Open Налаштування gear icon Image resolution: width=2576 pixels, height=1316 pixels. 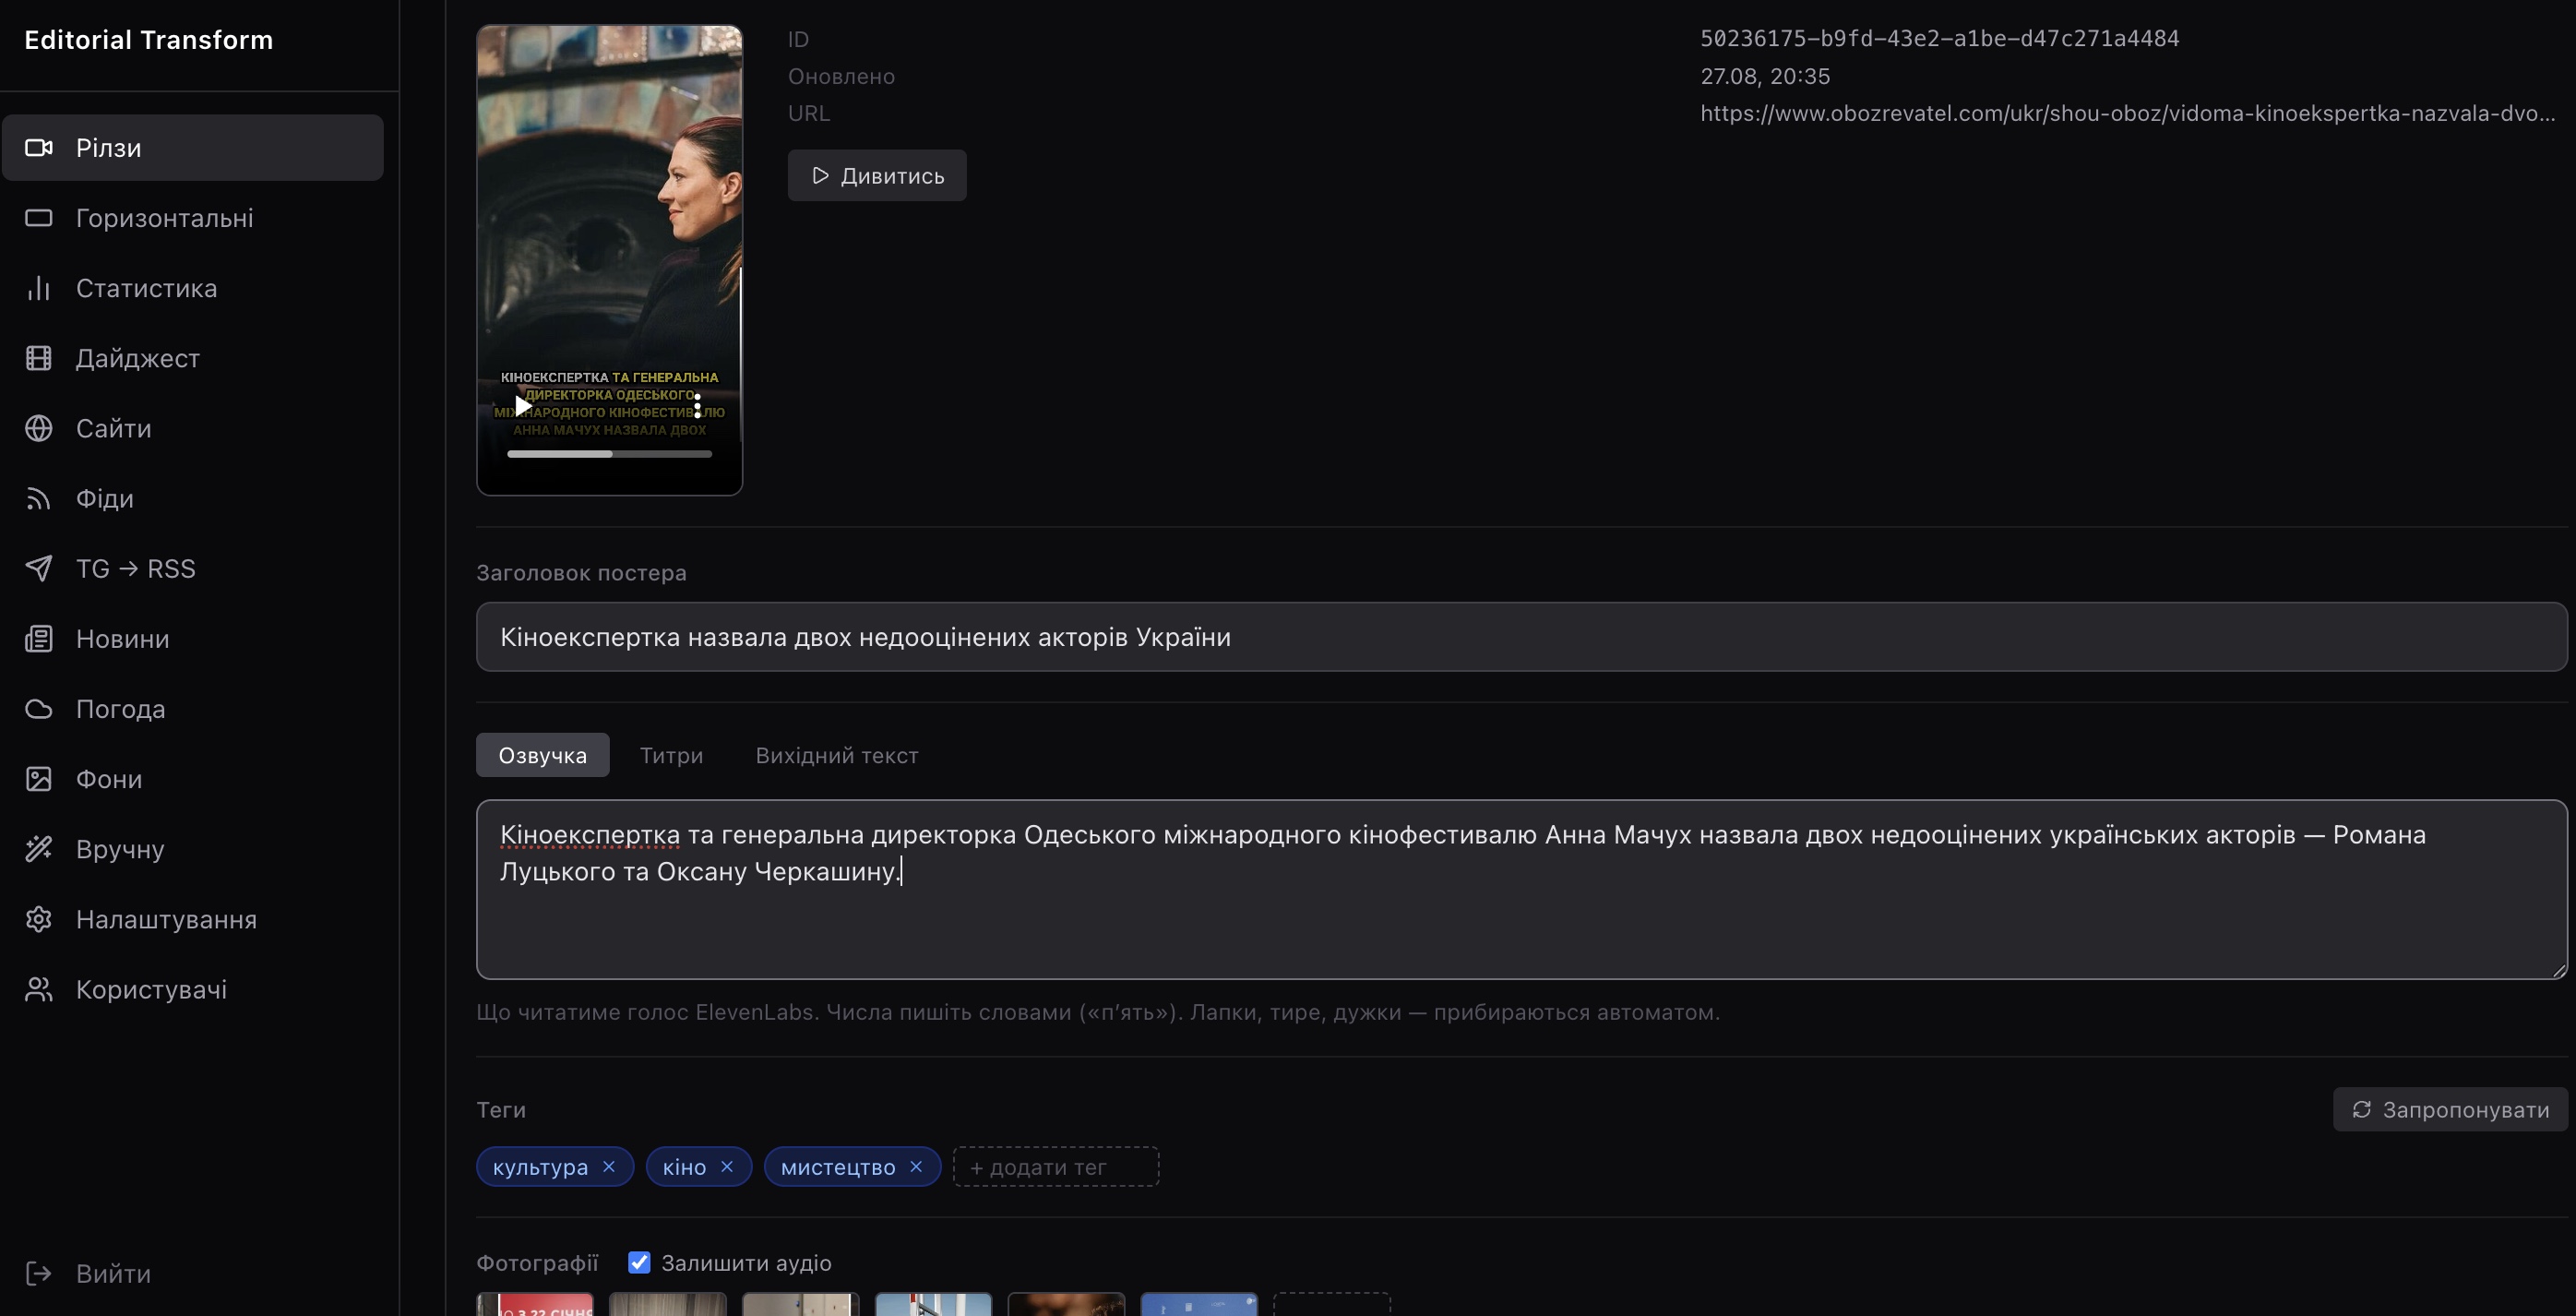click(39, 919)
